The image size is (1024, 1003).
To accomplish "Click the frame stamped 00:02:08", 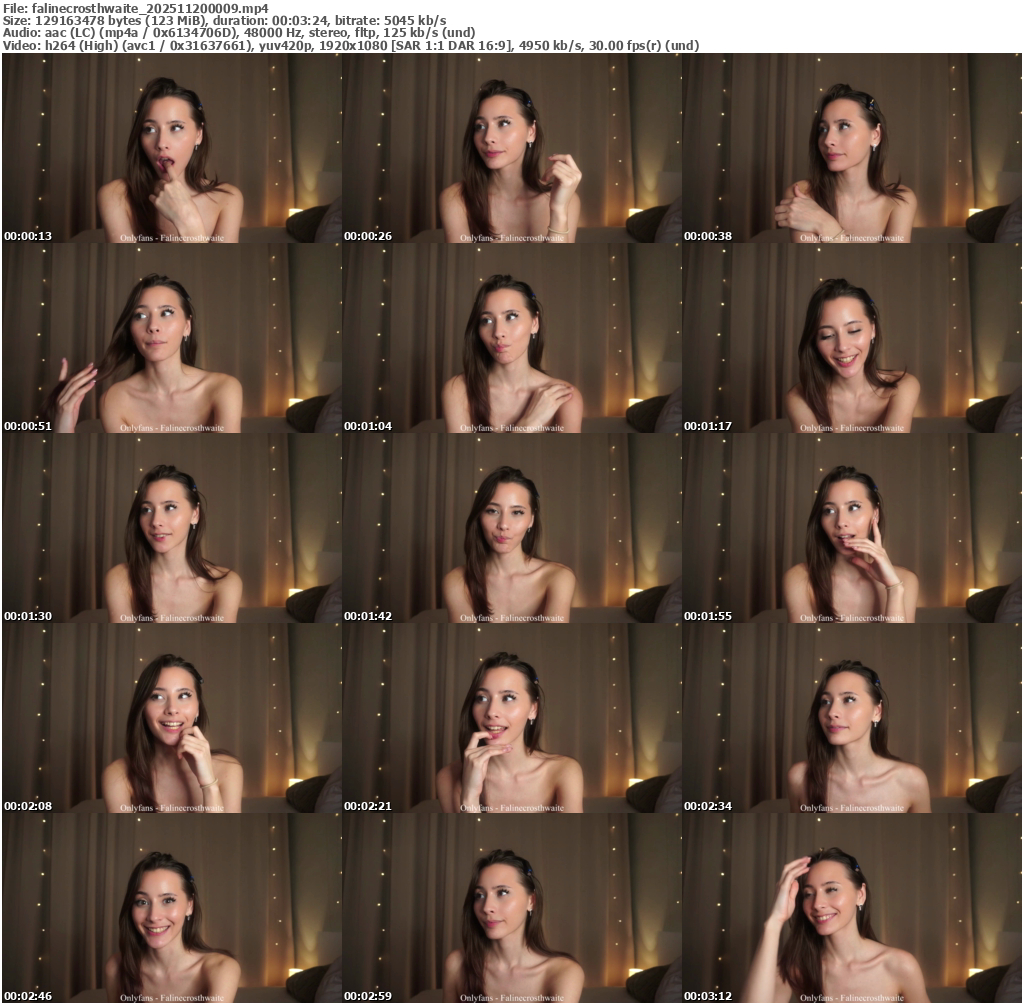I will [x=172, y=718].
